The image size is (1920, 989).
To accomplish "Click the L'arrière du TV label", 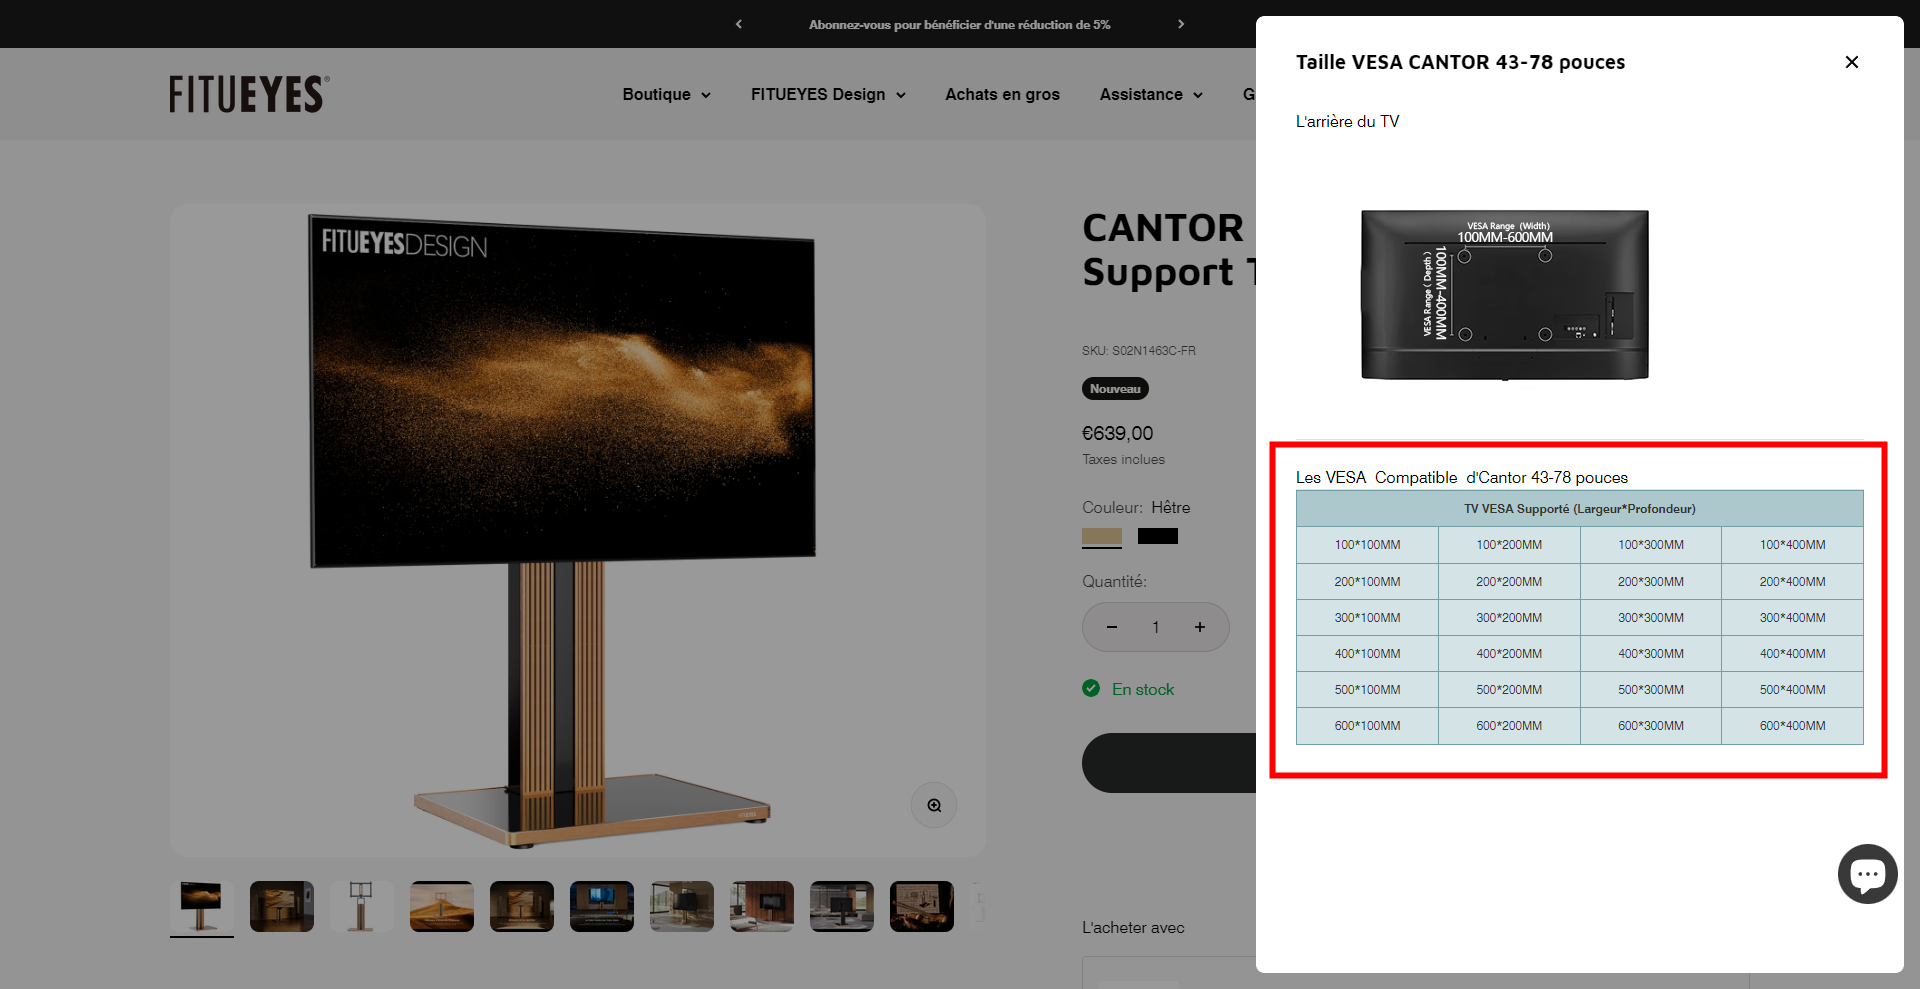I will coord(1347,121).
